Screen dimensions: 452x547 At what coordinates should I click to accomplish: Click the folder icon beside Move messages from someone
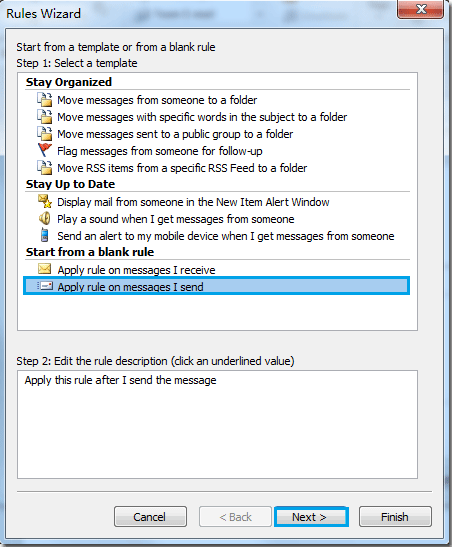tap(45, 100)
